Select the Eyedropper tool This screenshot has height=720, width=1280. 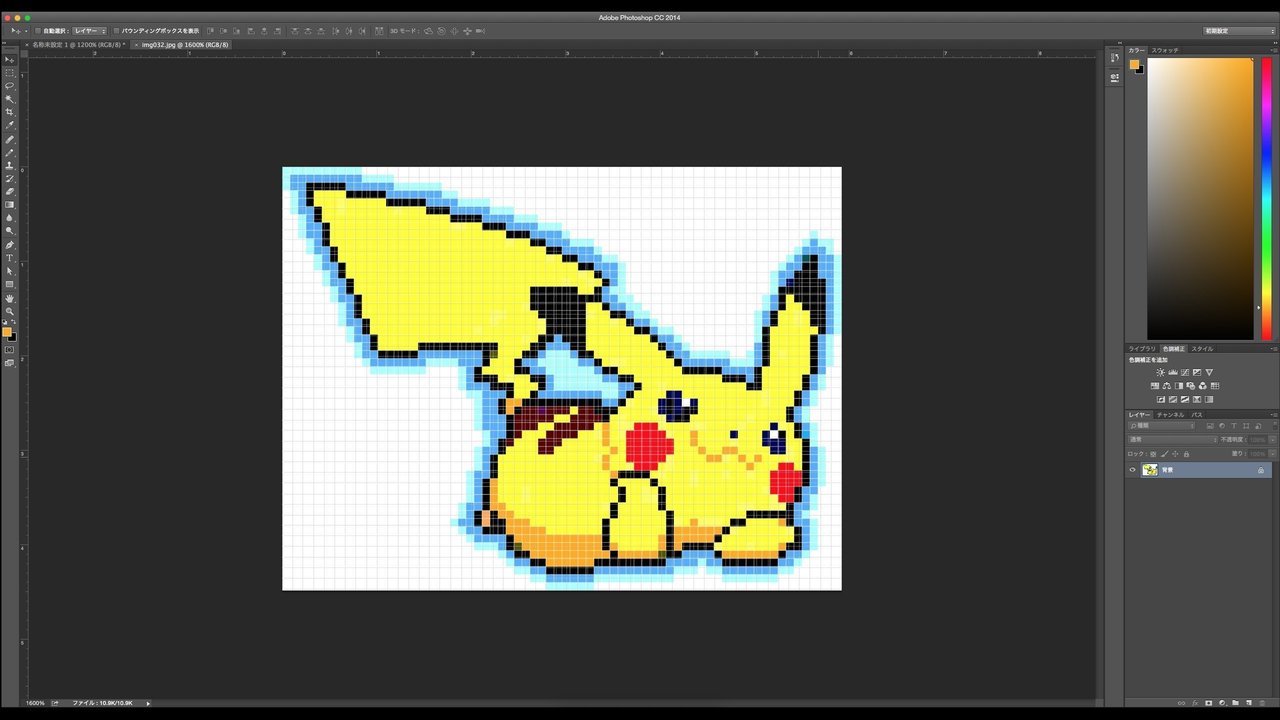coord(10,126)
